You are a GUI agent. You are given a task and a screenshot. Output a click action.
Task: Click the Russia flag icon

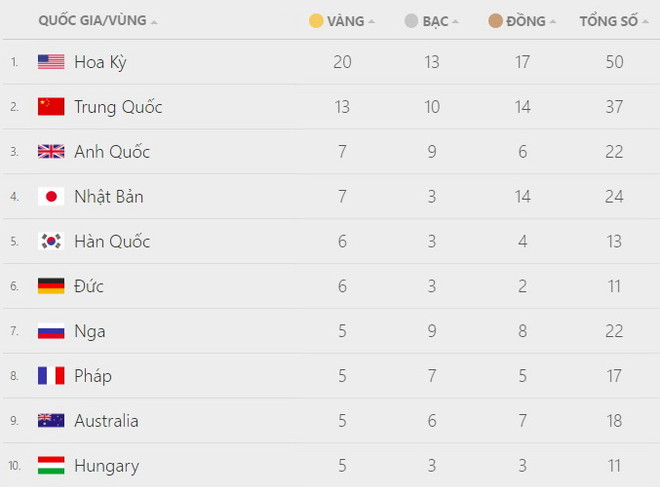[x=51, y=331]
